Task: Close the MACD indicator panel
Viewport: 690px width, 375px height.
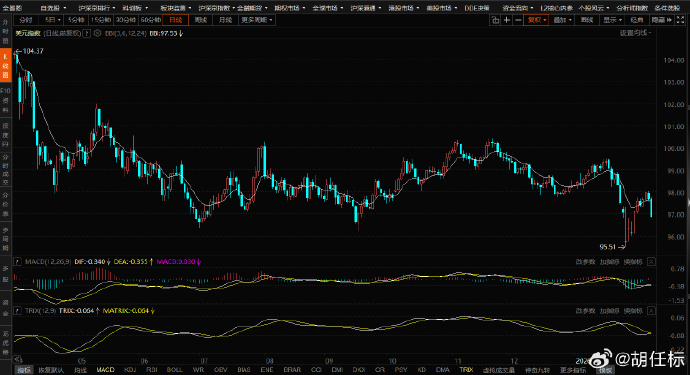Action: click(x=651, y=262)
